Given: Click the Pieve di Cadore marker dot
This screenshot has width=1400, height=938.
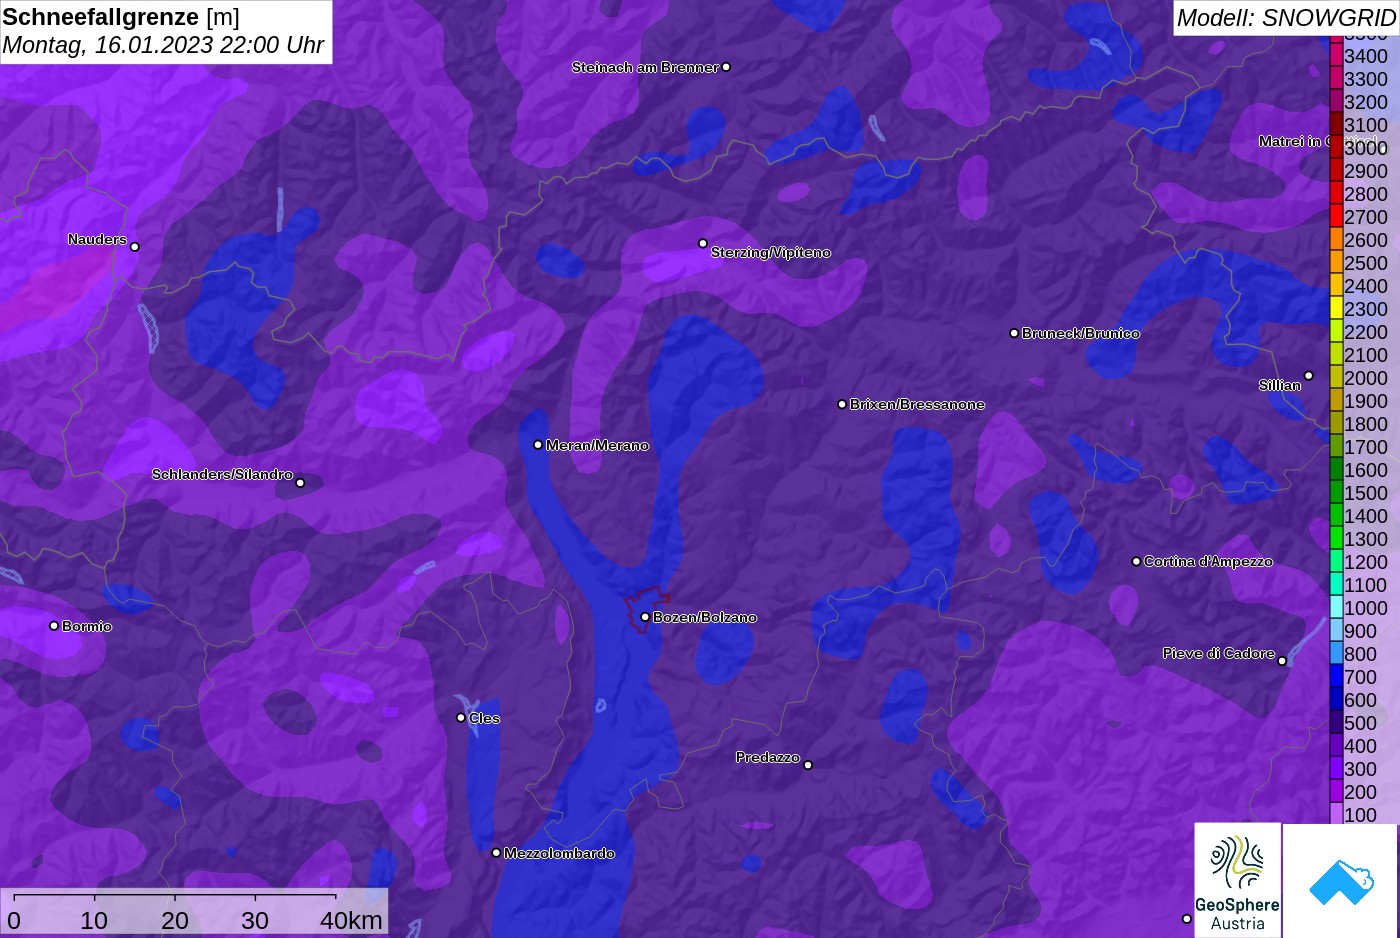Looking at the screenshot, I should coord(1282,660).
